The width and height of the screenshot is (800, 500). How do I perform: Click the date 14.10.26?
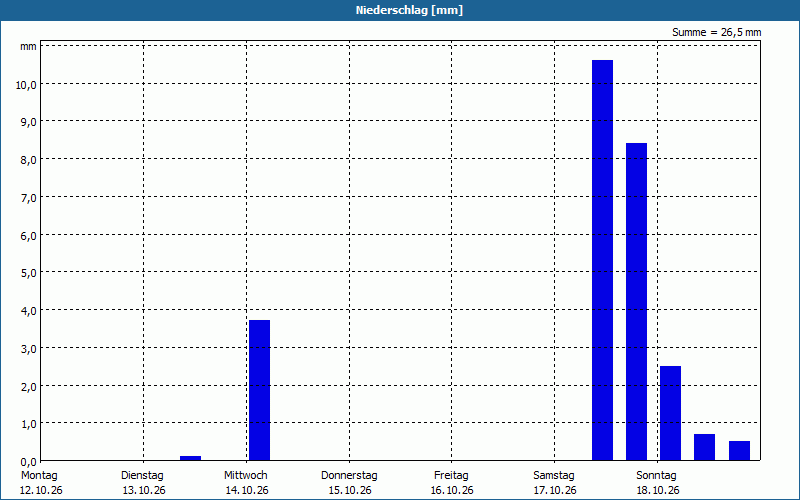247,491
